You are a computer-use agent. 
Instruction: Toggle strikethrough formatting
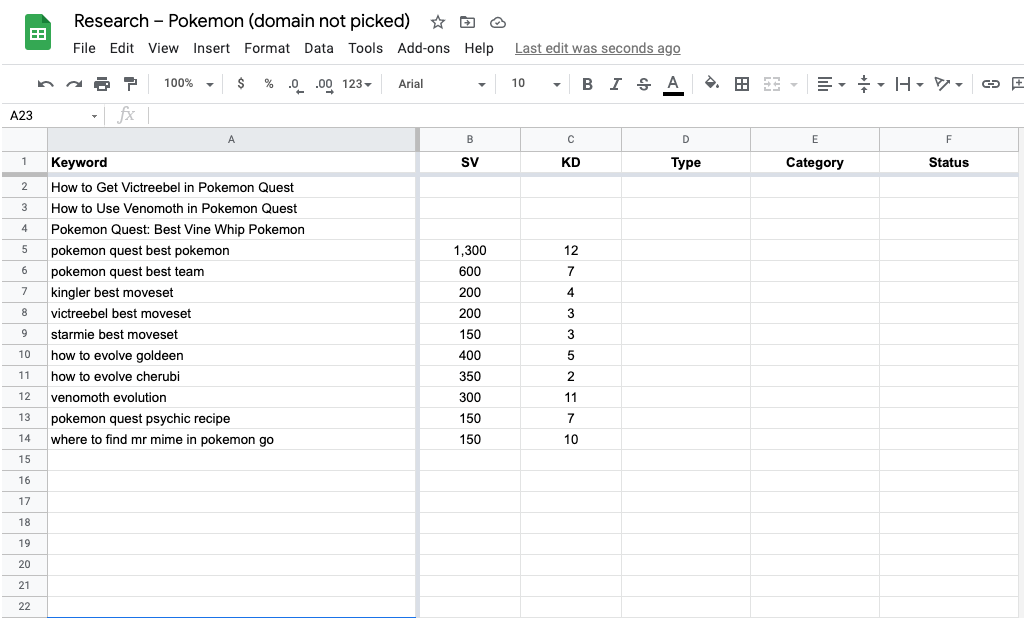pyautogui.click(x=643, y=84)
